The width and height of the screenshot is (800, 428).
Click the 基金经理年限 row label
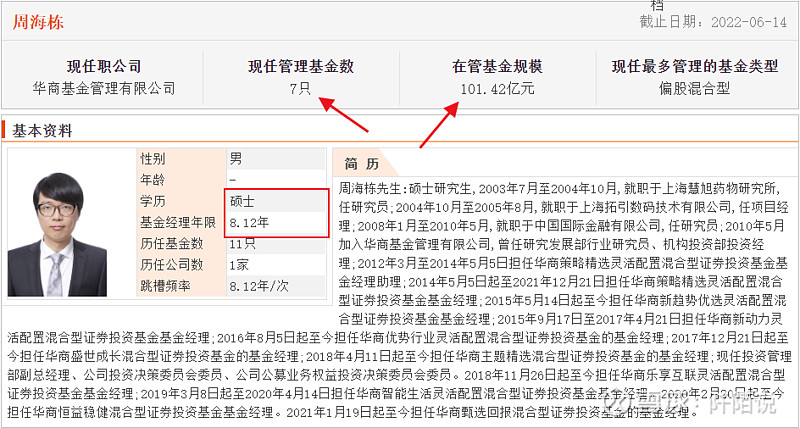pyautogui.click(x=178, y=222)
